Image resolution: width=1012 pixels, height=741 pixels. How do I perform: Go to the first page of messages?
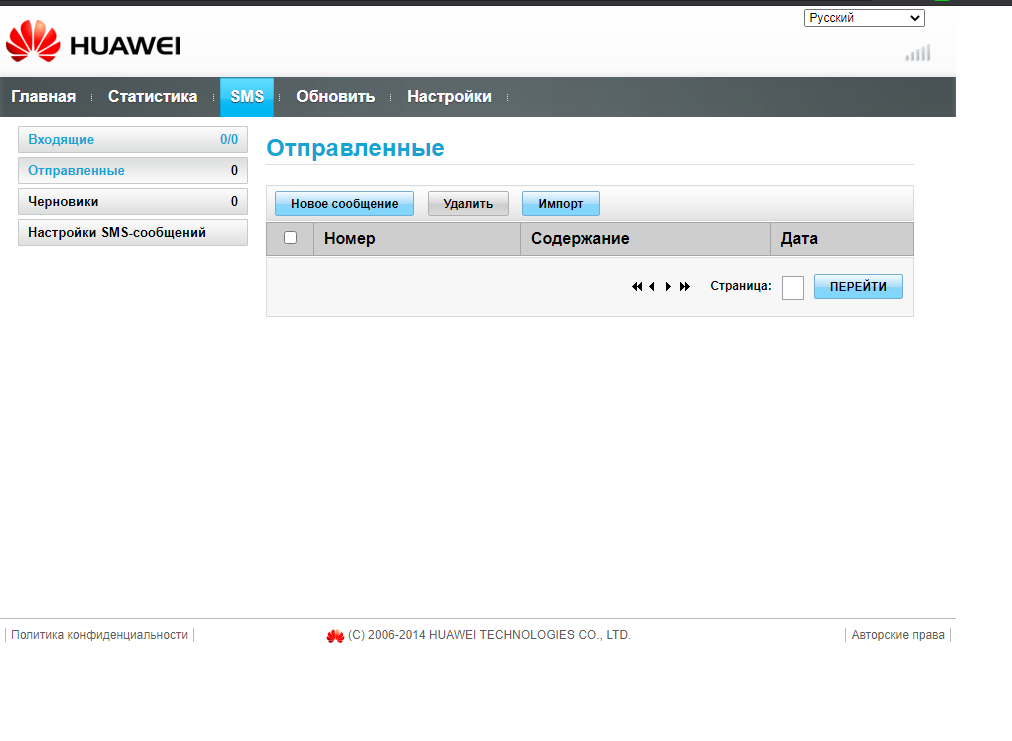[x=637, y=287]
